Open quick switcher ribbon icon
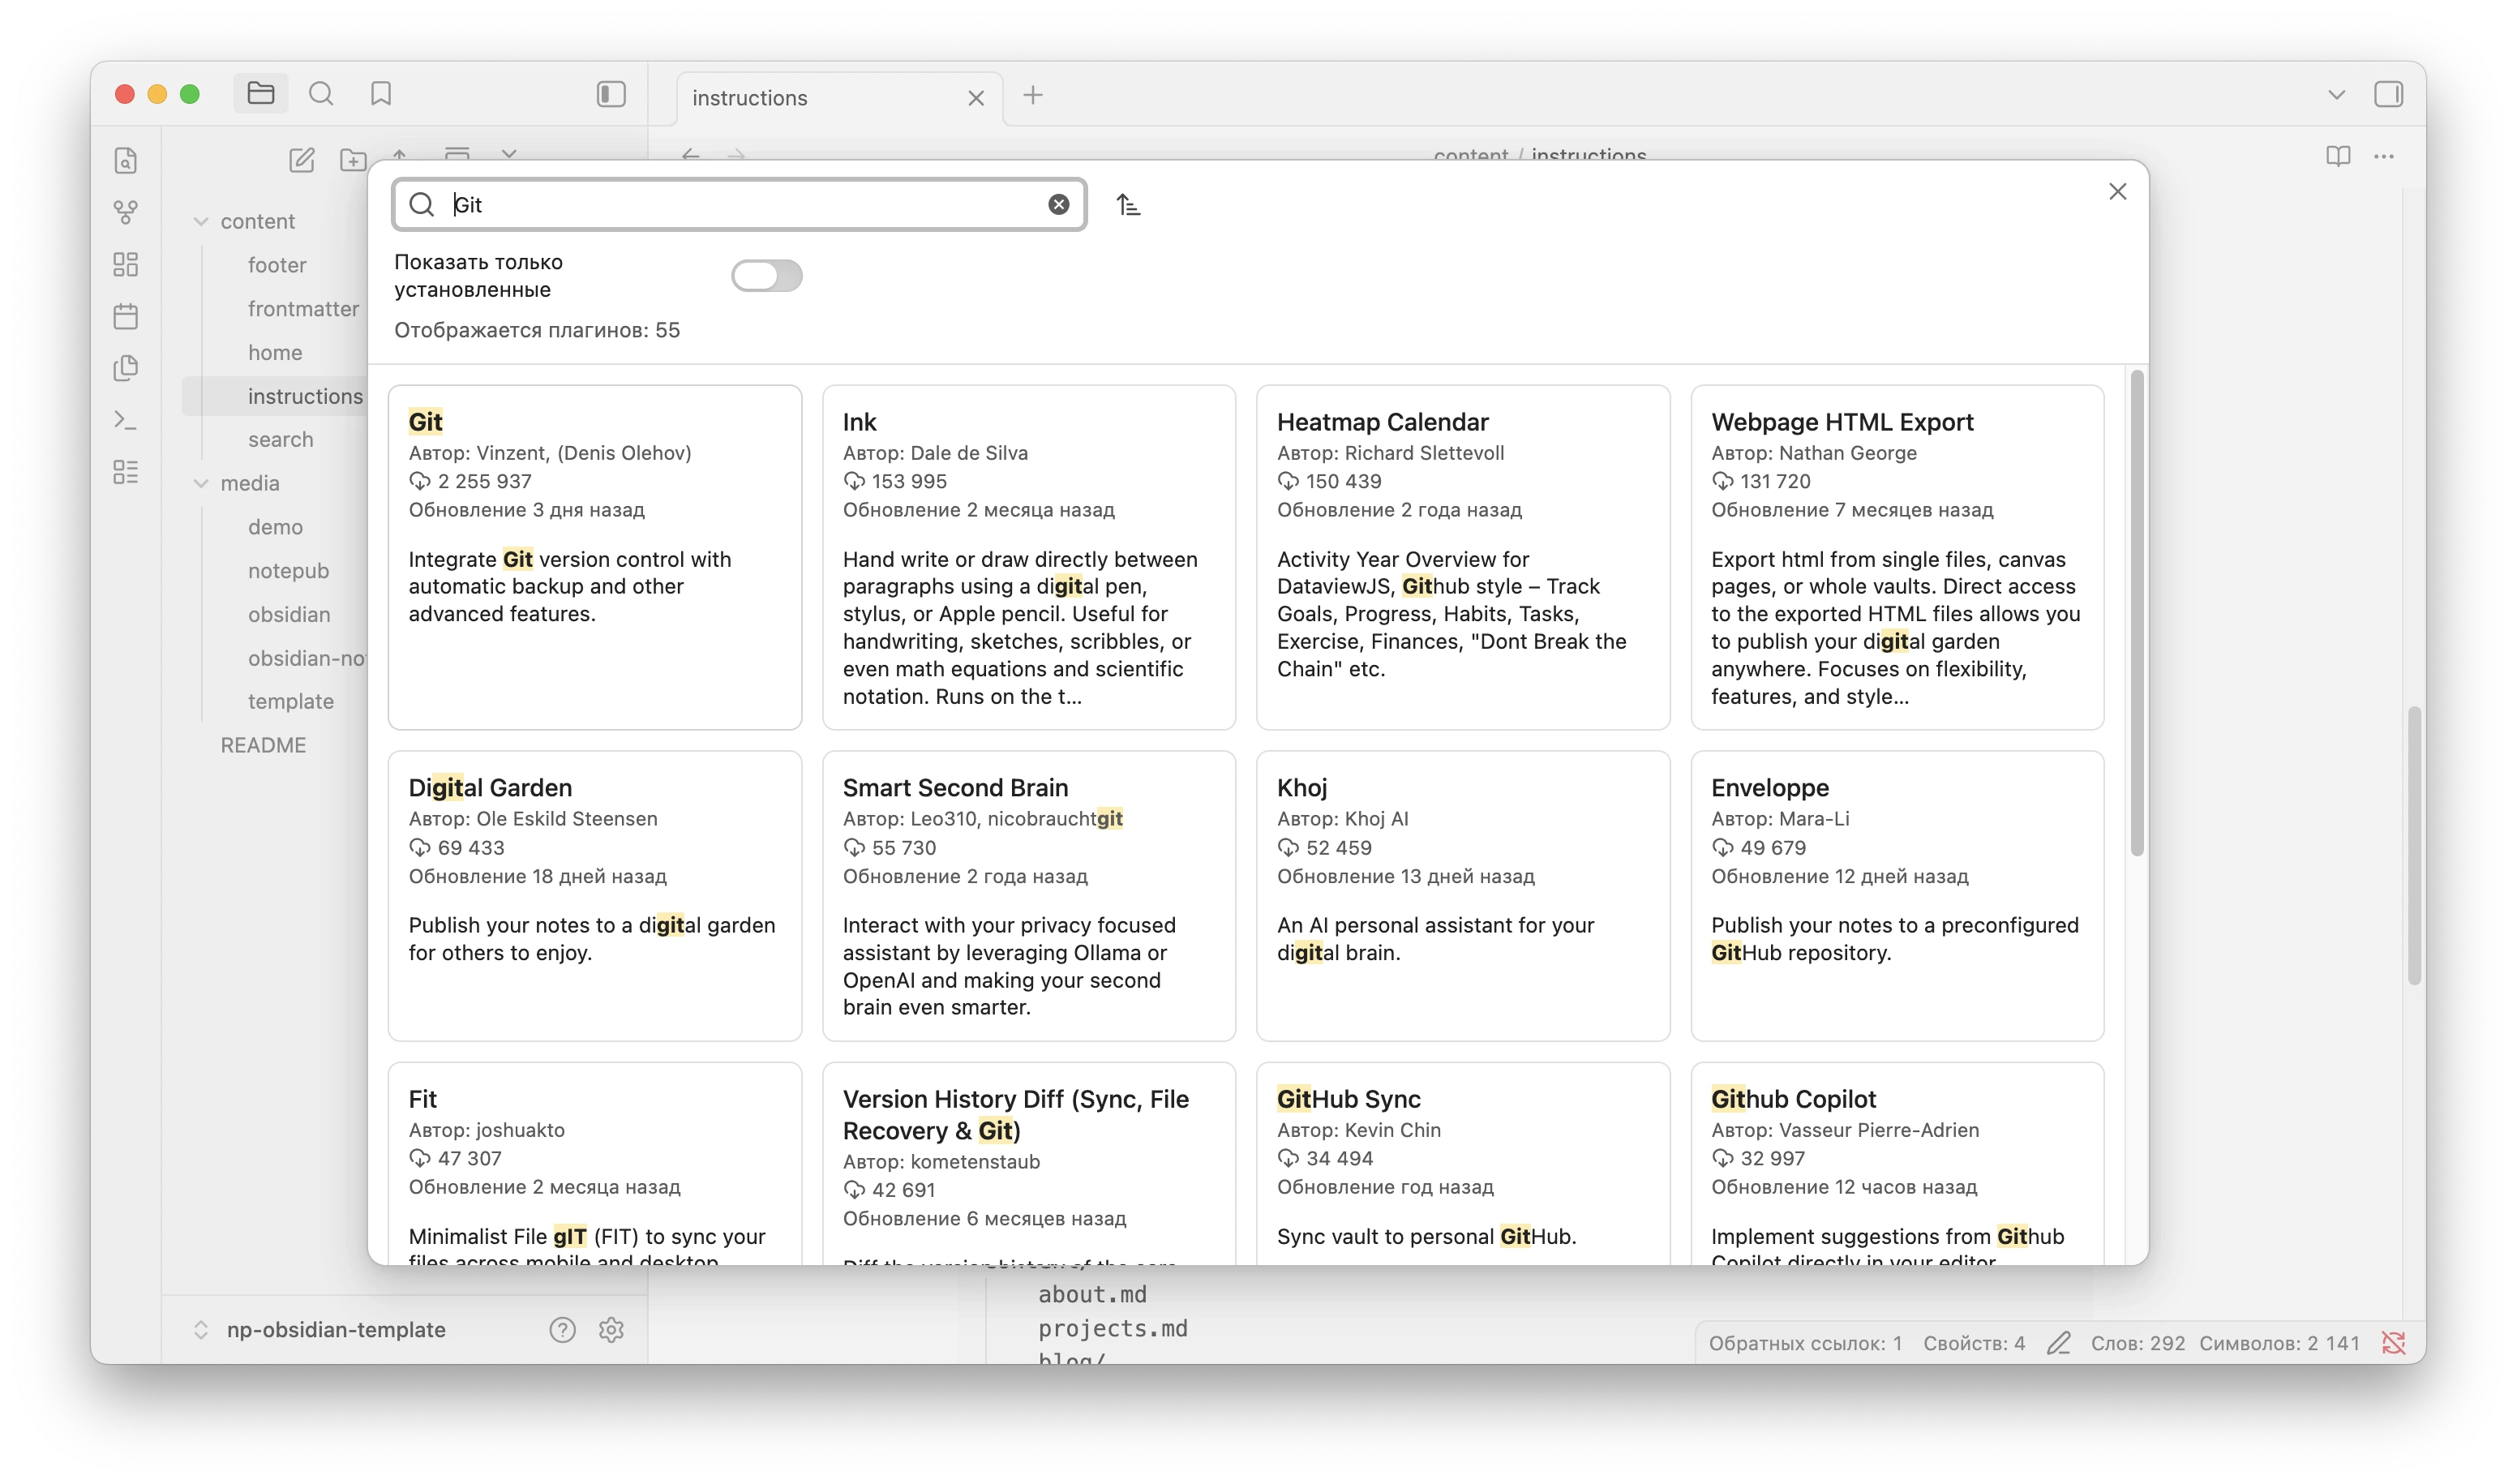The height and width of the screenshot is (1484, 2517). [x=125, y=161]
